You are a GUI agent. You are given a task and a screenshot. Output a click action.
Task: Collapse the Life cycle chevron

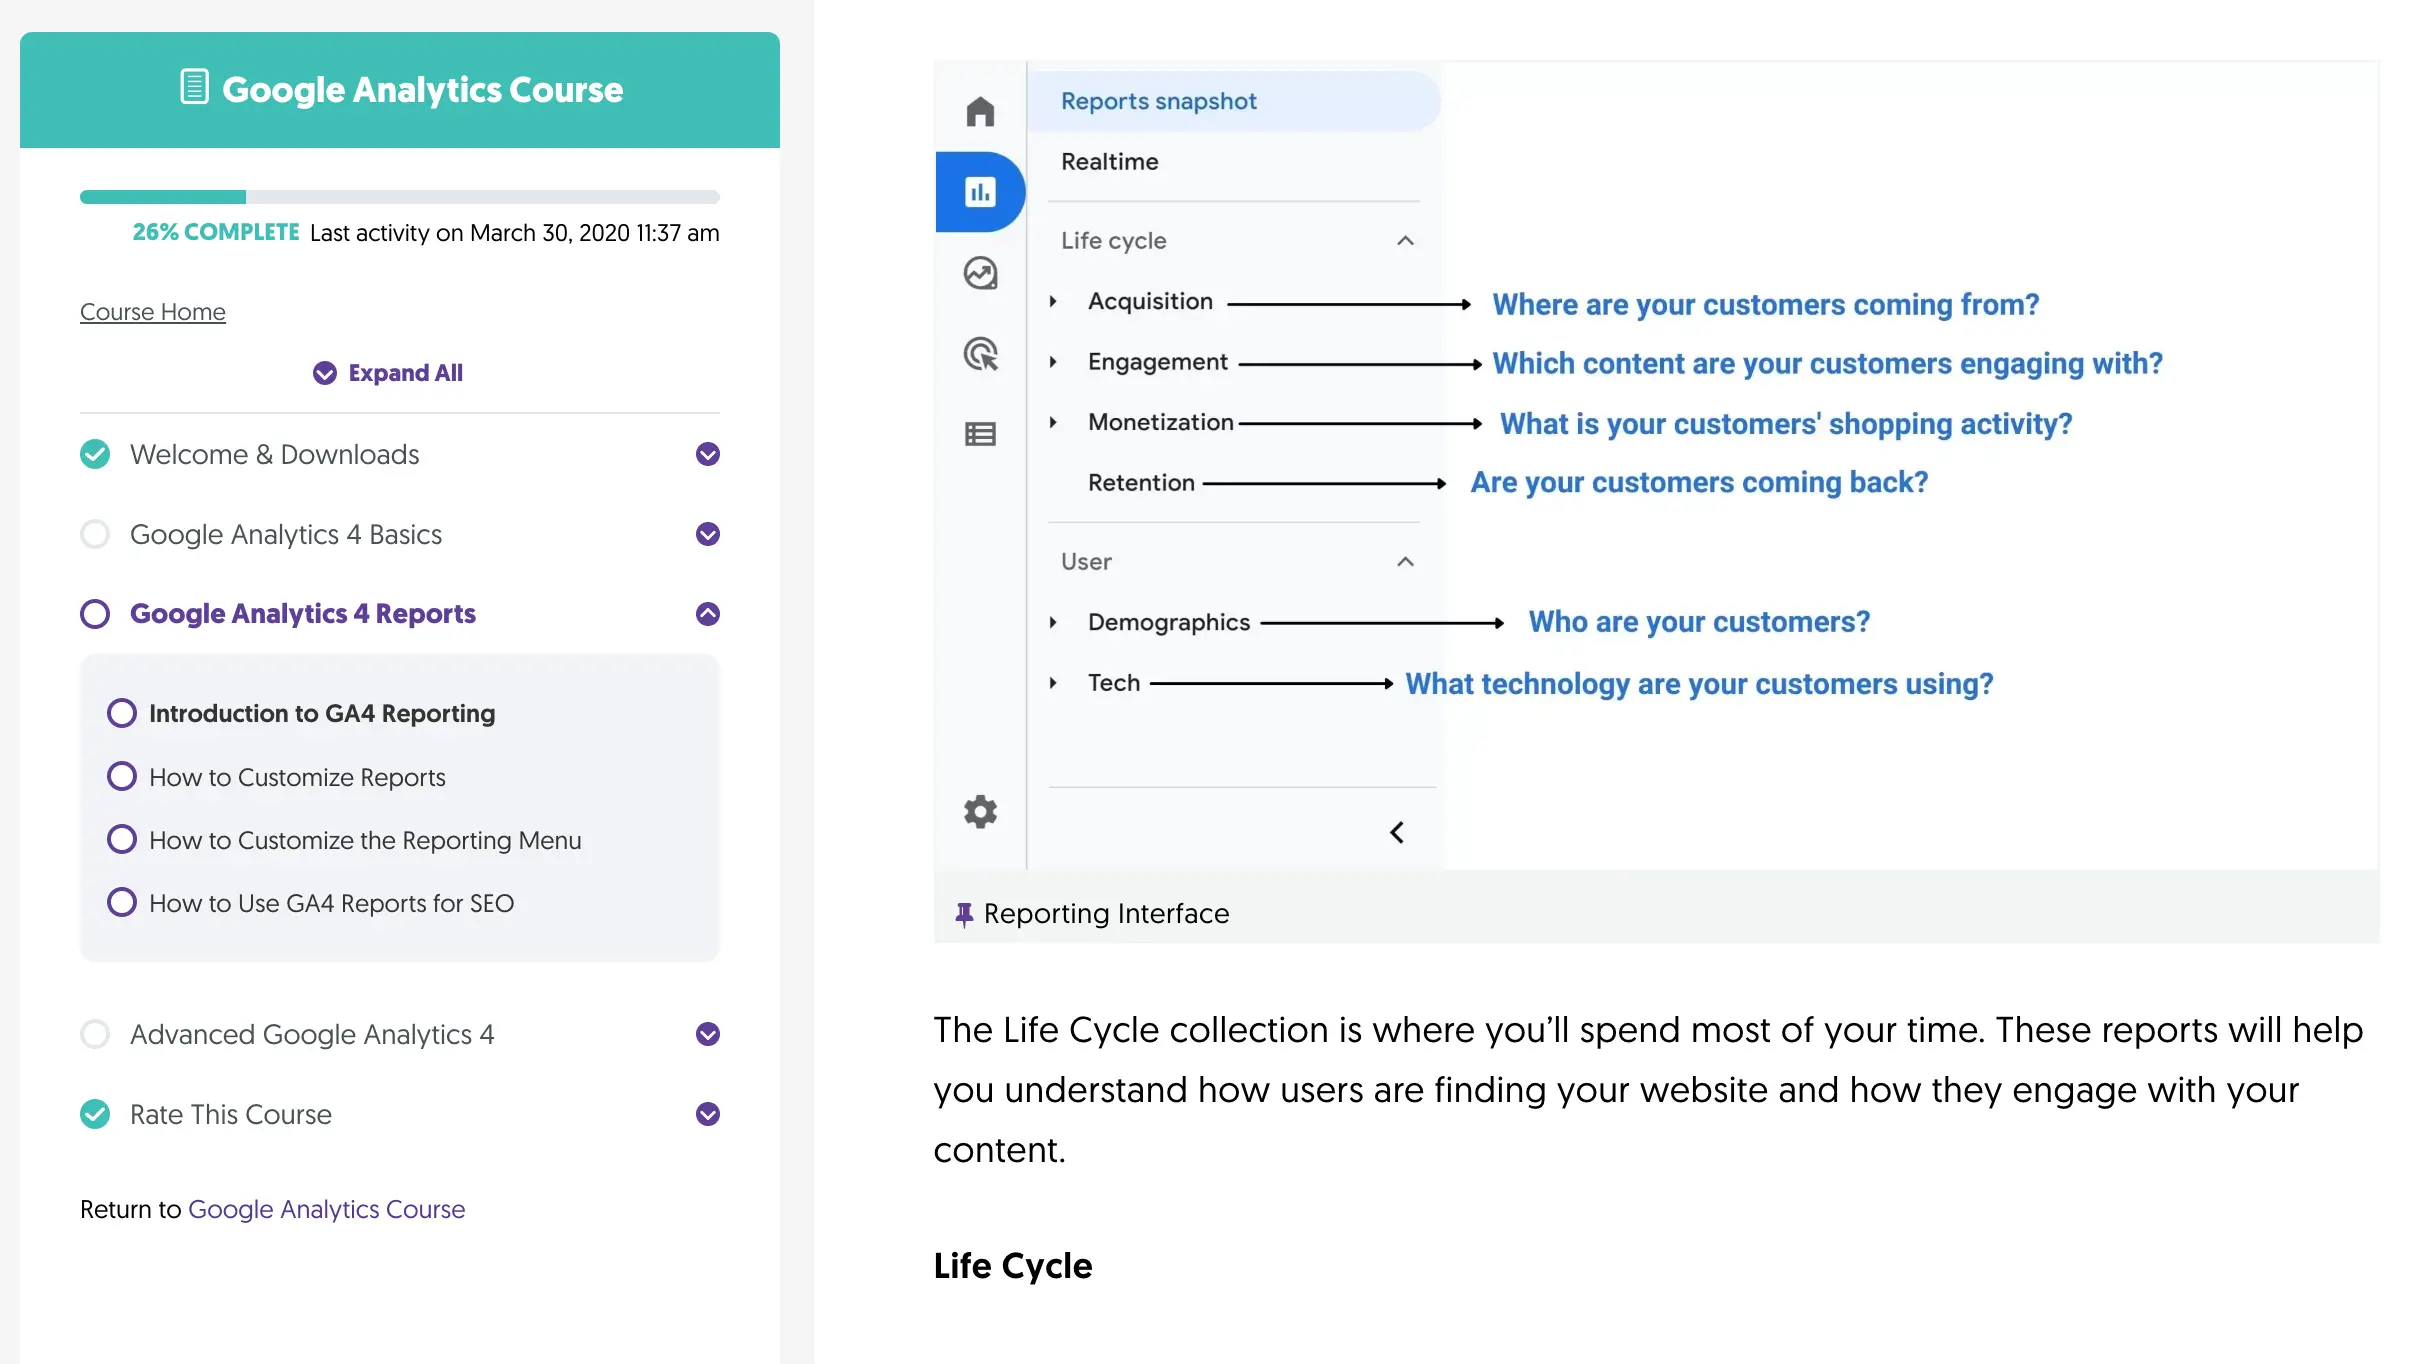(1404, 241)
